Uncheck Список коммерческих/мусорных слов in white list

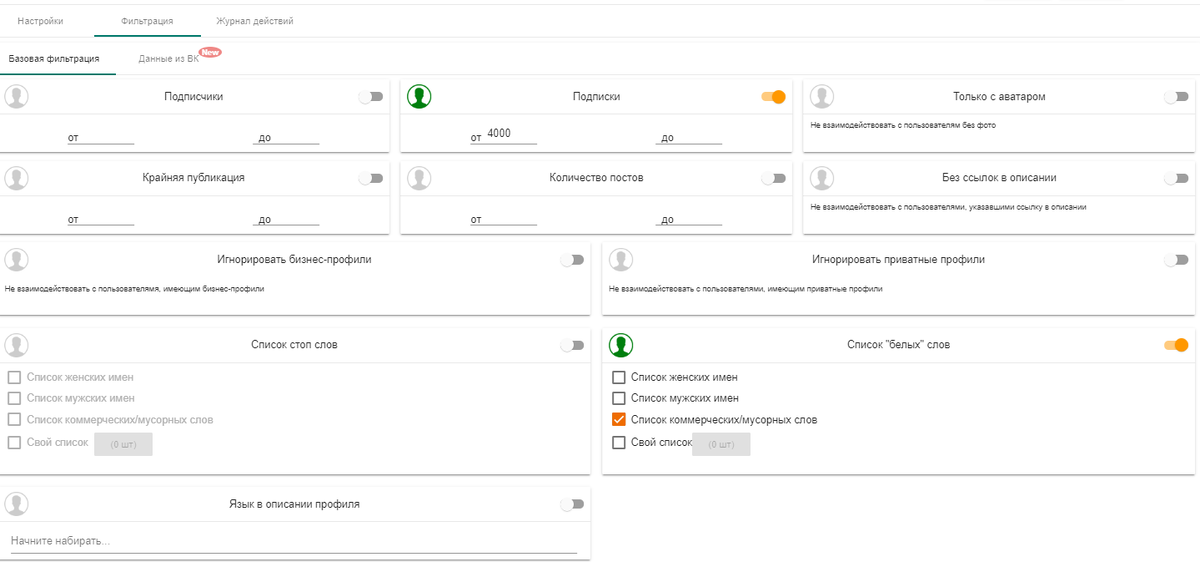pyautogui.click(x=619, y=420)
